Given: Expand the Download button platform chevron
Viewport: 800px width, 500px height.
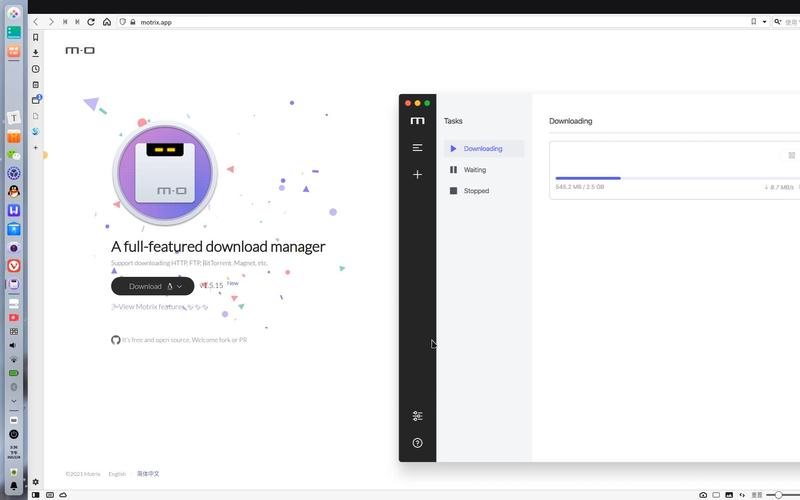Looking at the screenshot, I should [180, 286].
